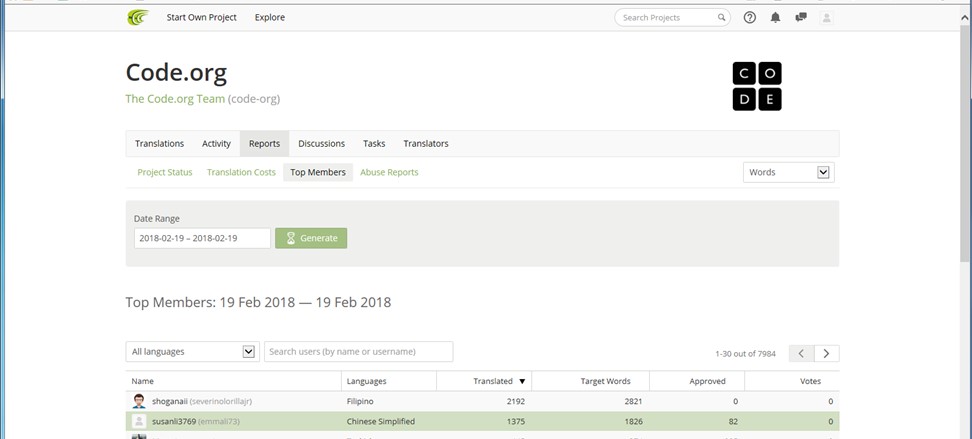Go to next page arrow
Screen dimensions: 972x439
click(827, 353)
